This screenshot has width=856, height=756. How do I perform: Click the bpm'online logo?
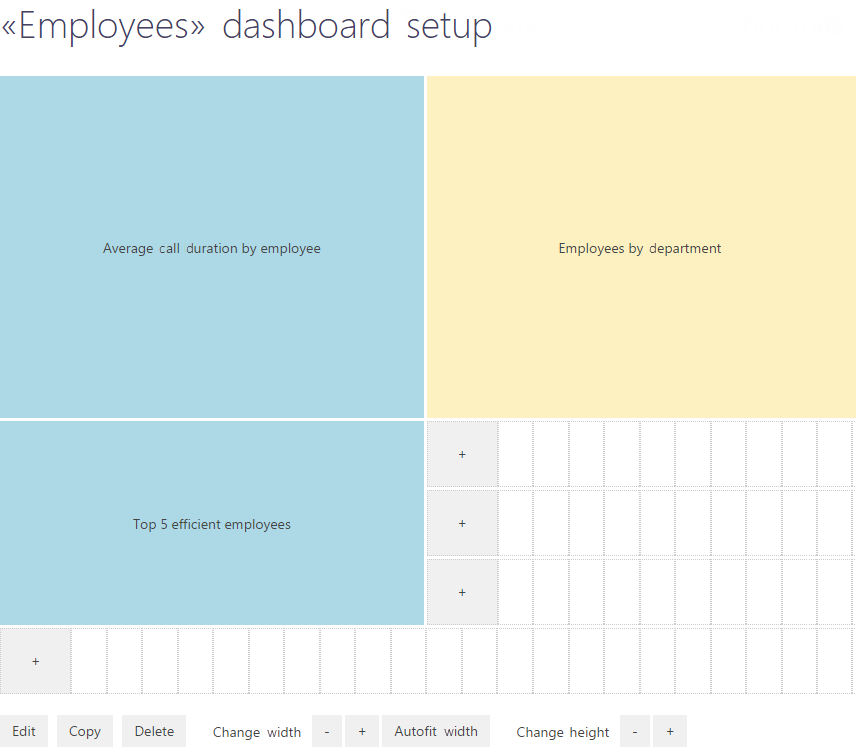800,23
